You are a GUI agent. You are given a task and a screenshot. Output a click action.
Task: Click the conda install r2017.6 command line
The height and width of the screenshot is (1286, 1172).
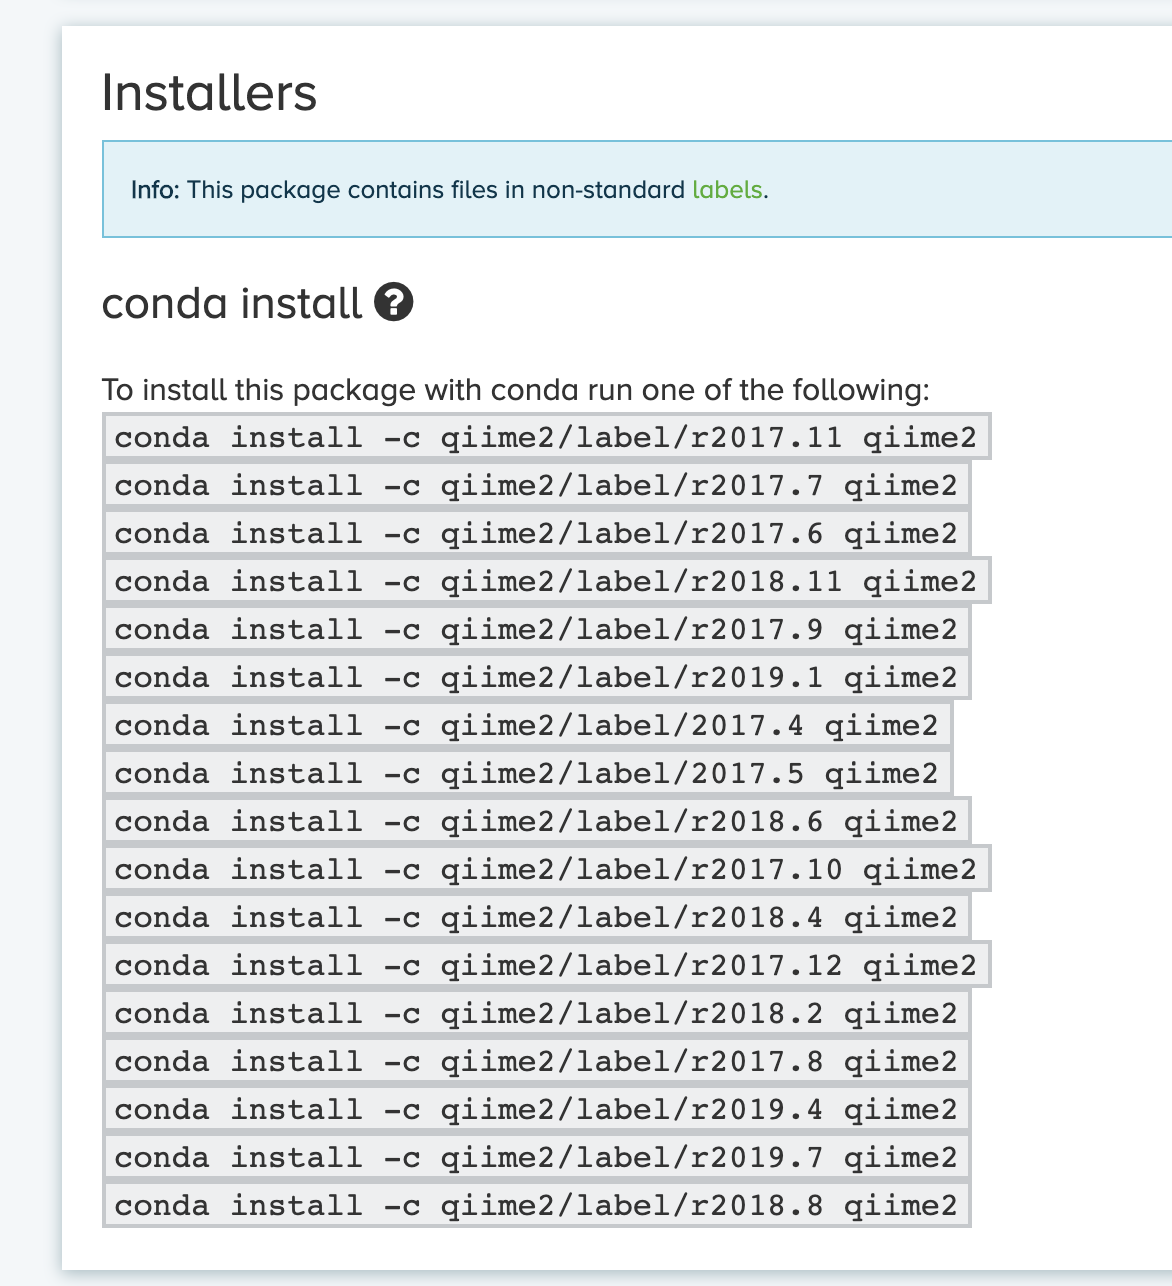pos(536,533)
